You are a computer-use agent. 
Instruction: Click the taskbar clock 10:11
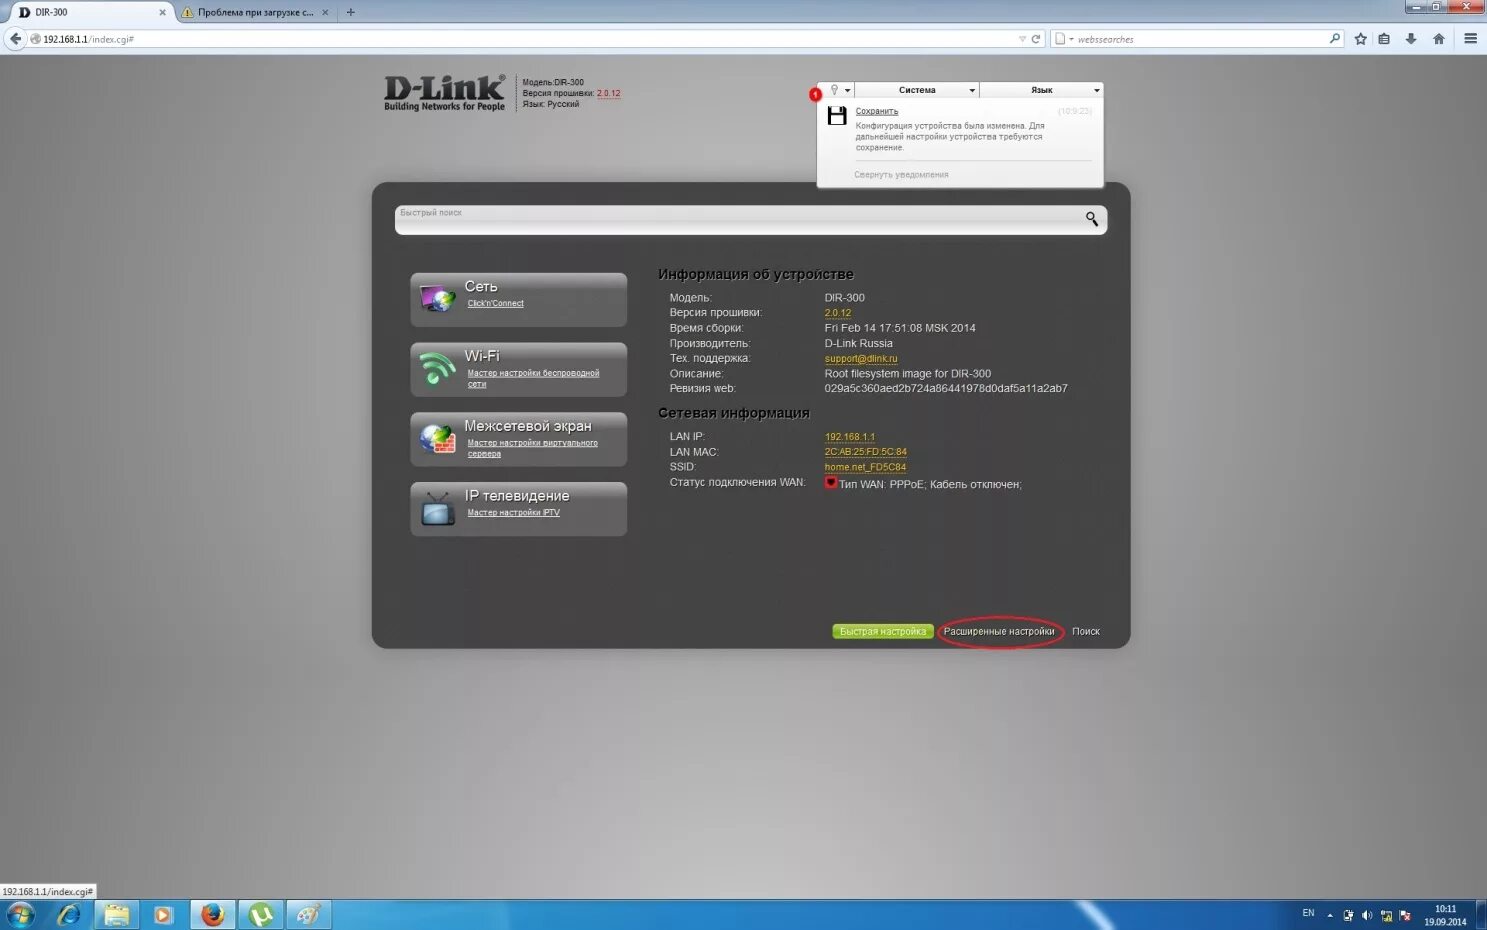(1445, 915)
